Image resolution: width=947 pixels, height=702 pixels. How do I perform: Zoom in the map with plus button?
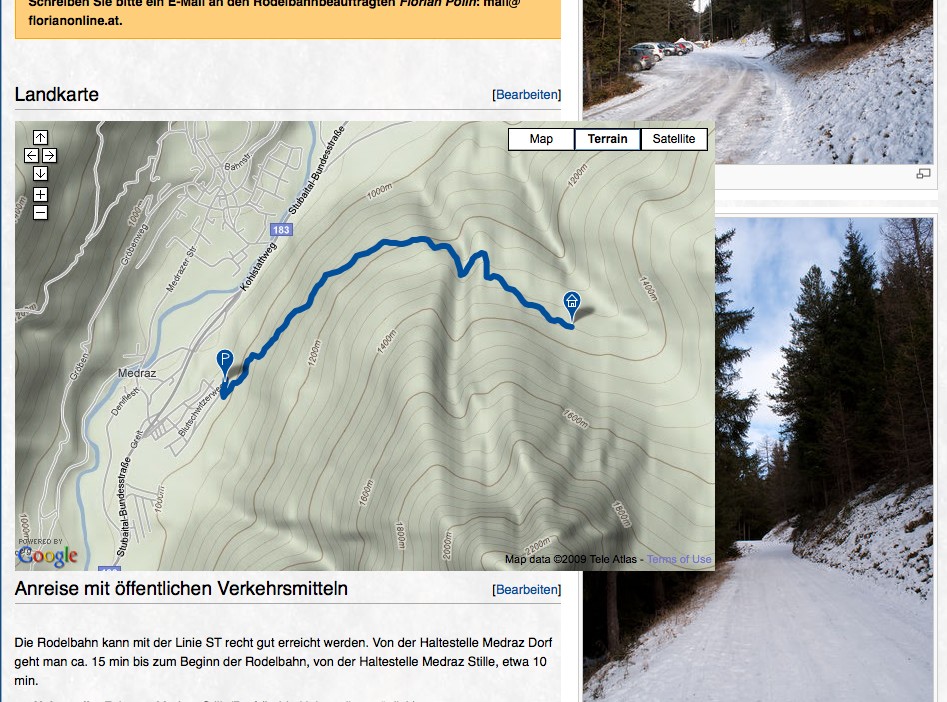pos(40,195)
